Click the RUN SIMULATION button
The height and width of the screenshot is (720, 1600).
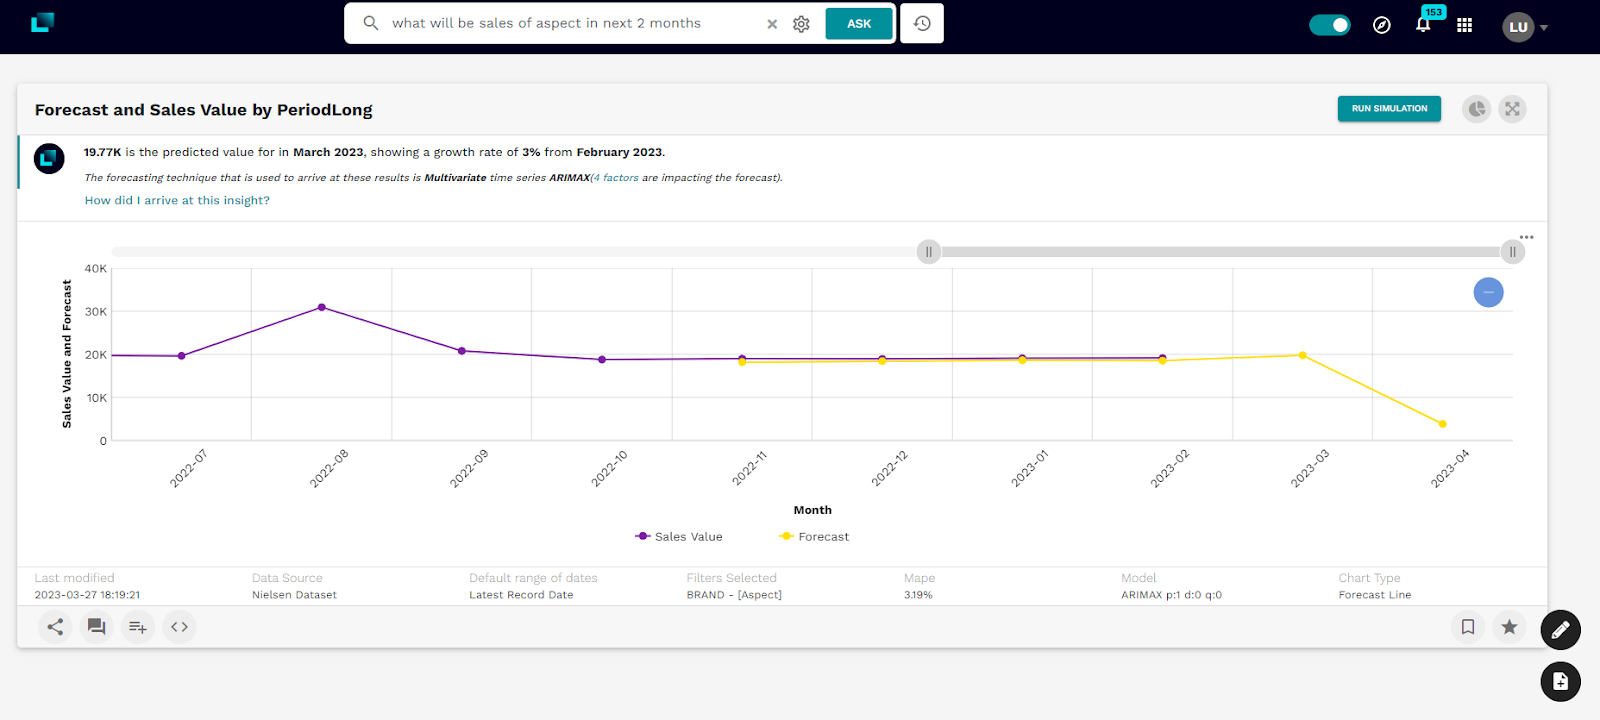pos(1389,108)
